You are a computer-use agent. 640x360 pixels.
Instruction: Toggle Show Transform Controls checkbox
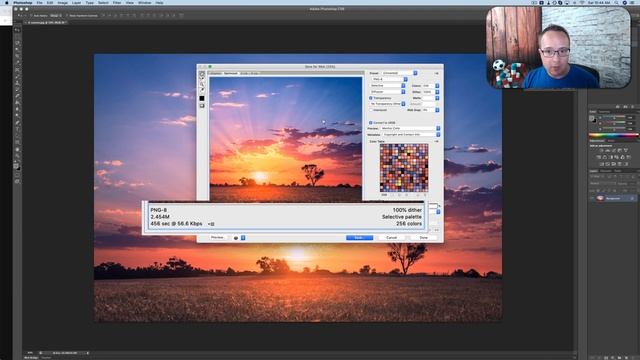click(67, 16)
